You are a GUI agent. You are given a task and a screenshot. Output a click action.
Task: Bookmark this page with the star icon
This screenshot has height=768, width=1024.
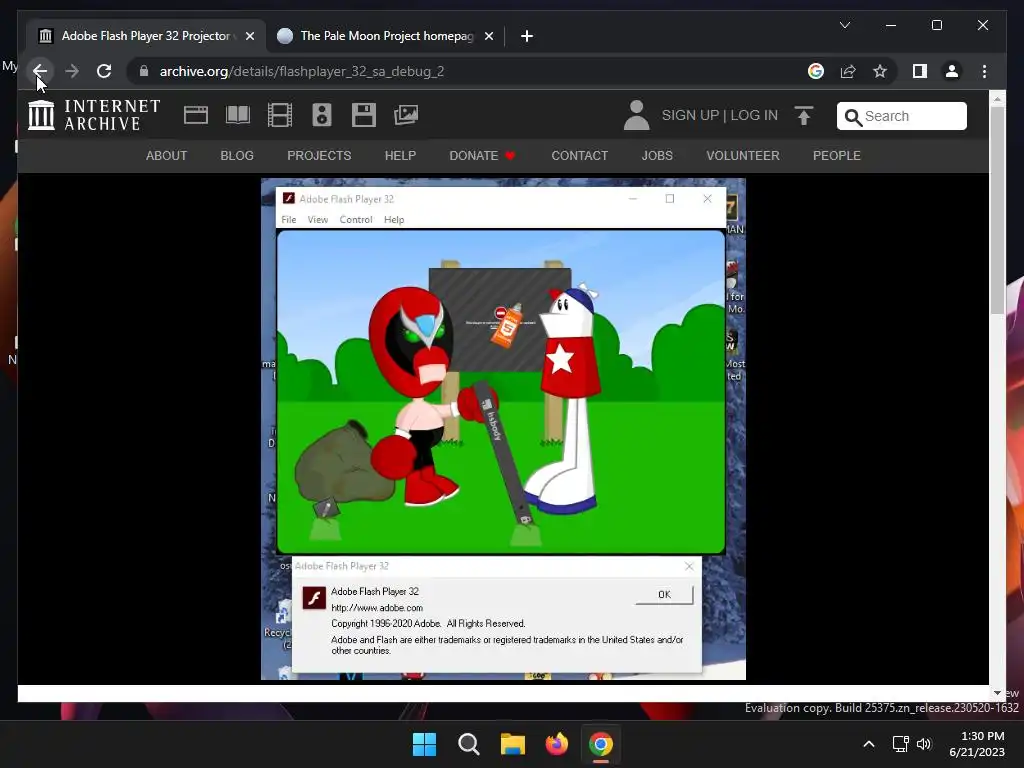880,71
